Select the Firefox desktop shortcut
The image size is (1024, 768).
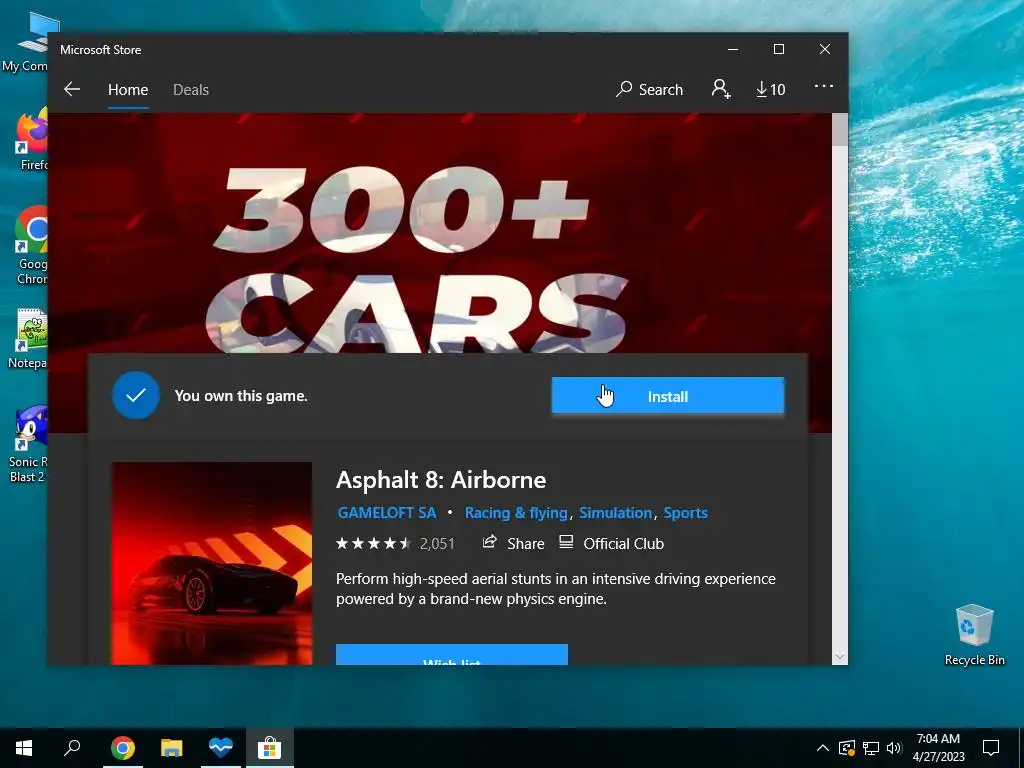pos(31,141)
